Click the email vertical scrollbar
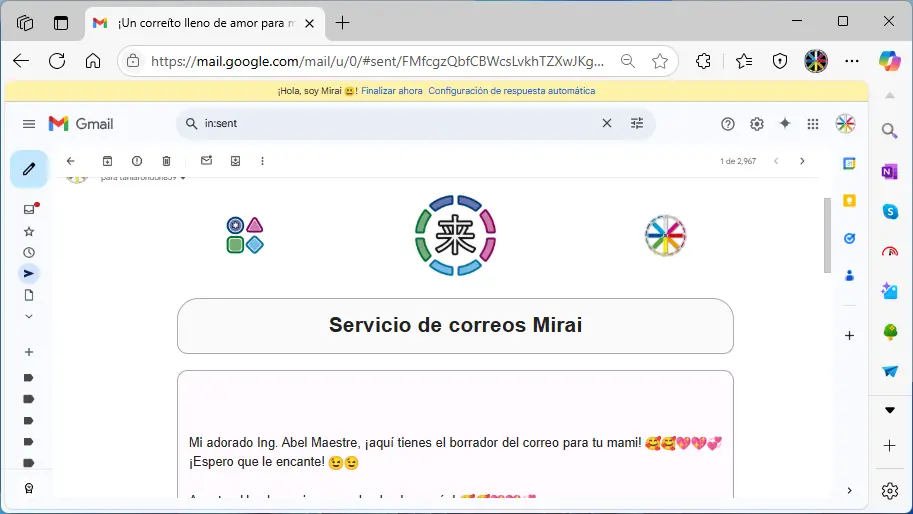913x514 pixels. pyautogui.click(x=827, y=235)
